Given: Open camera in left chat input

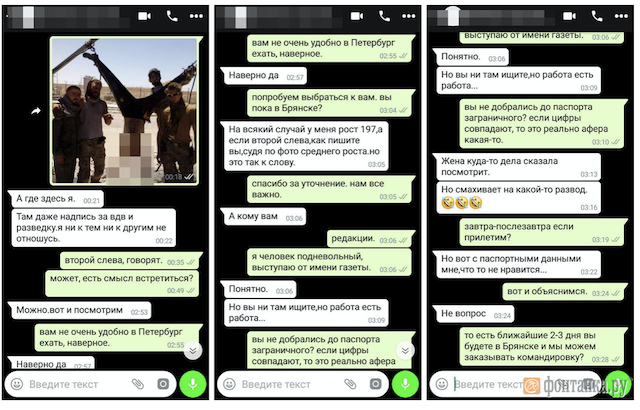Looking at the screenshot, I should (x=163, y=384).
